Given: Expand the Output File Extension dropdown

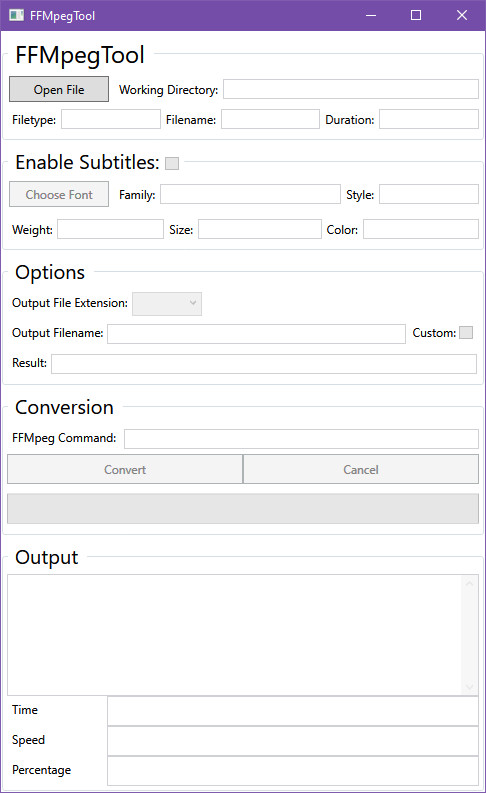Looking at the screenshot, I should 167,303.
